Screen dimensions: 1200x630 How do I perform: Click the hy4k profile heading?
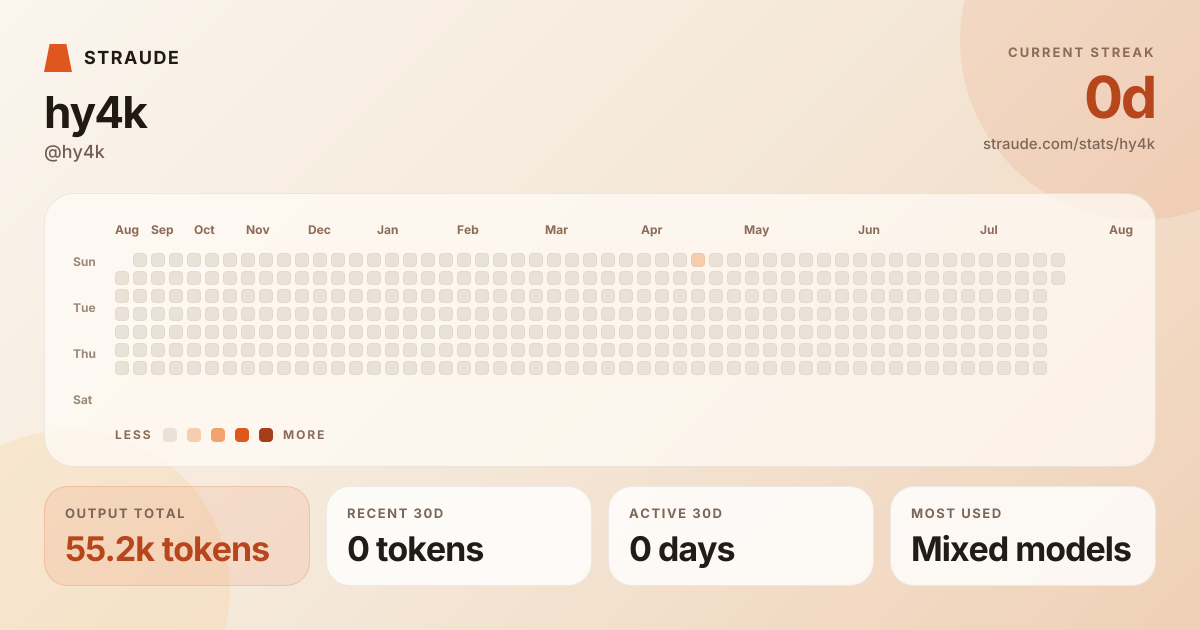coord(95,113)
